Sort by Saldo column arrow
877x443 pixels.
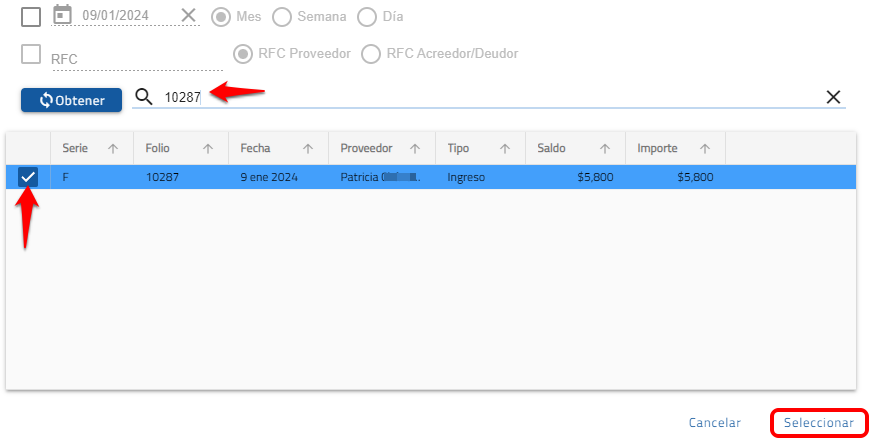[605, 148]
